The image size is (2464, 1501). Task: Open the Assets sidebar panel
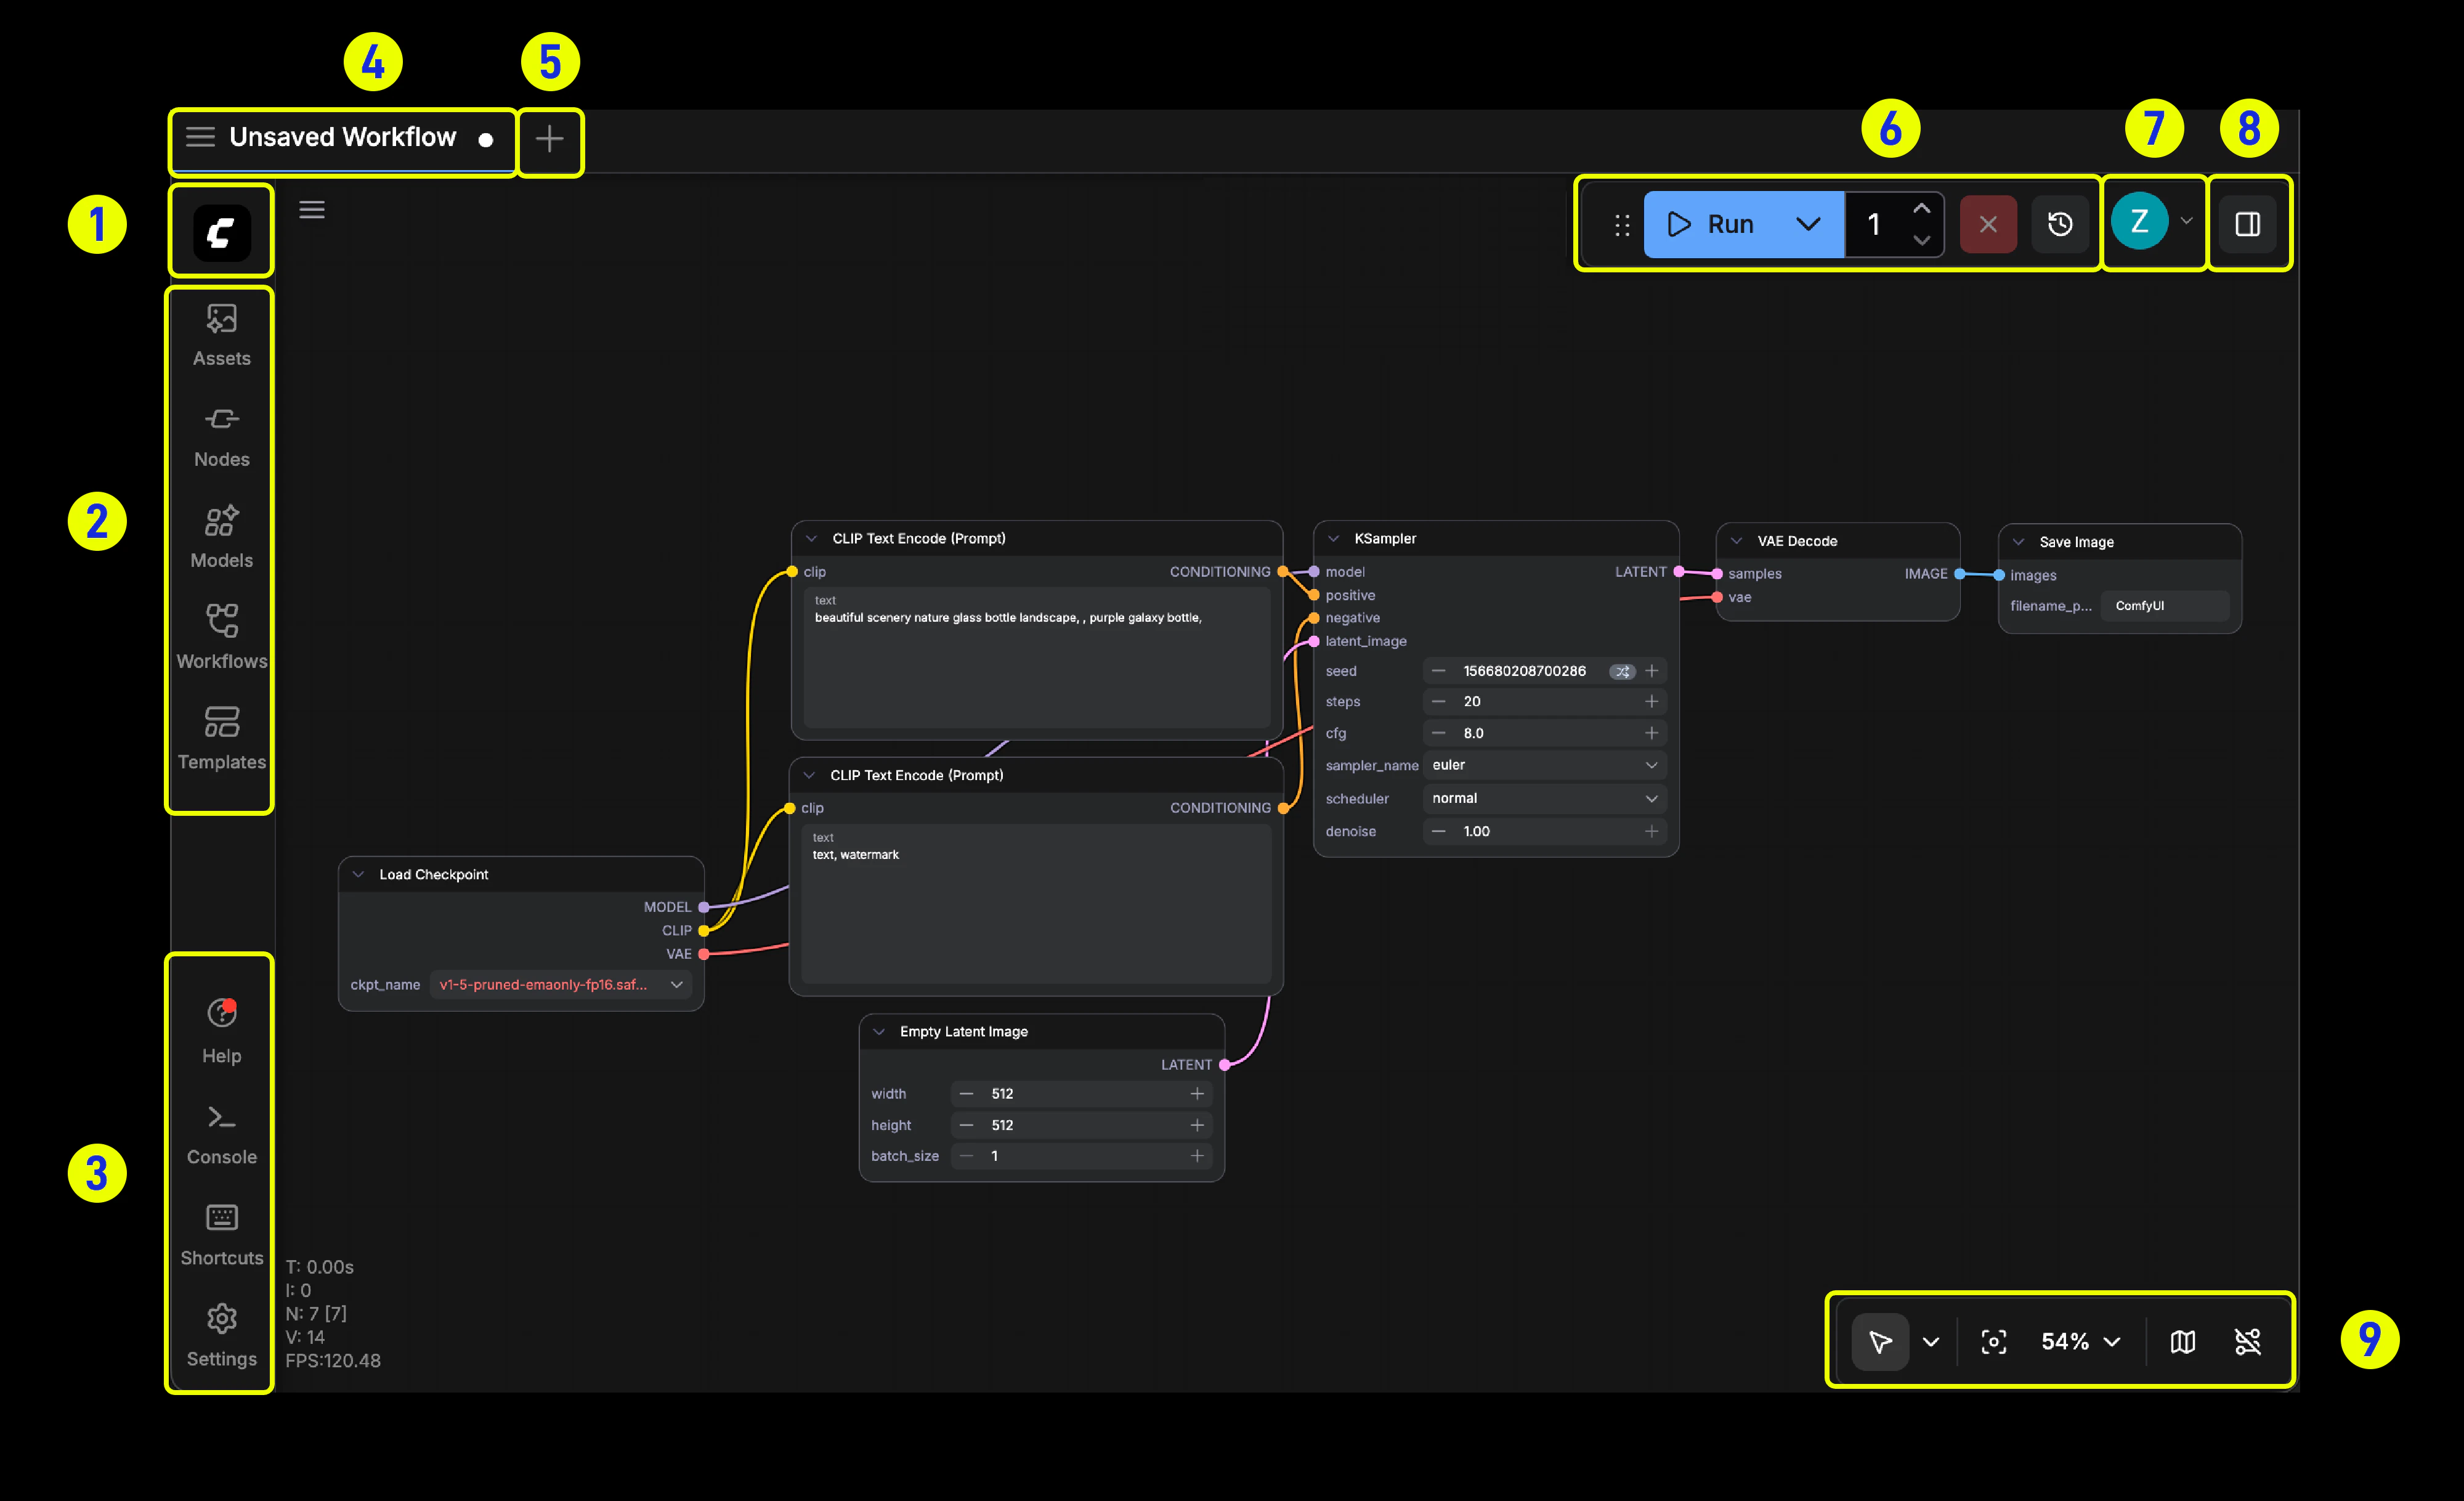click(221, 335)
